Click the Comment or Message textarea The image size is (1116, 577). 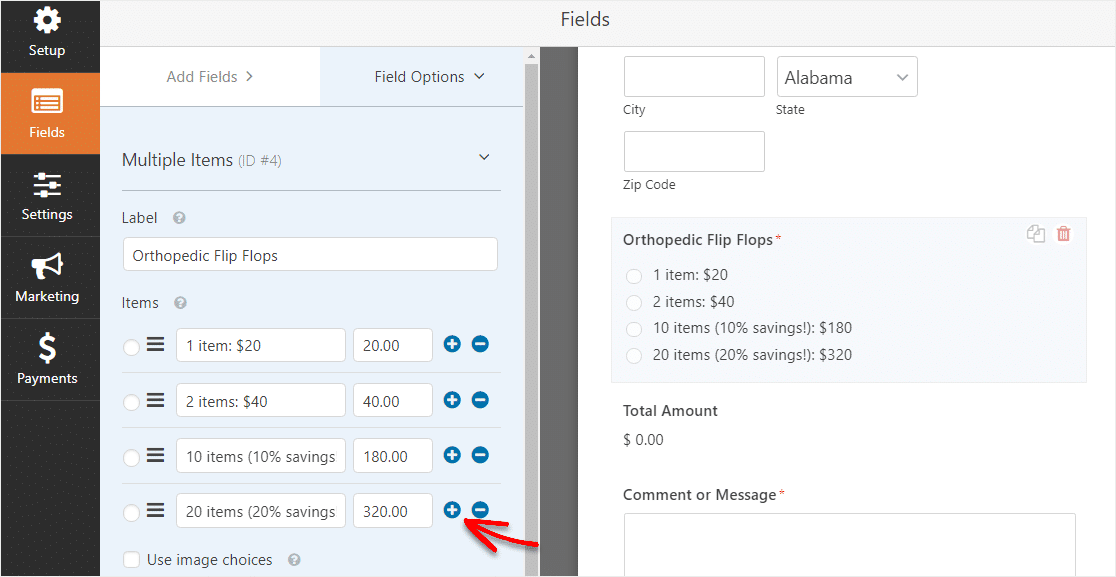(x=850, y=545)
